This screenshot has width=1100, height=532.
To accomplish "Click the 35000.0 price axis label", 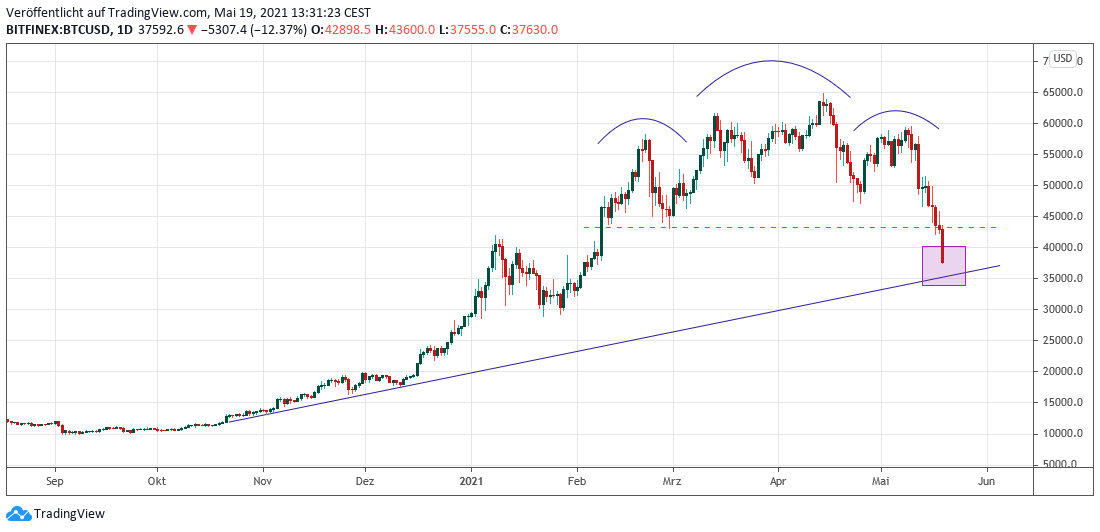I will [1064, 278].
